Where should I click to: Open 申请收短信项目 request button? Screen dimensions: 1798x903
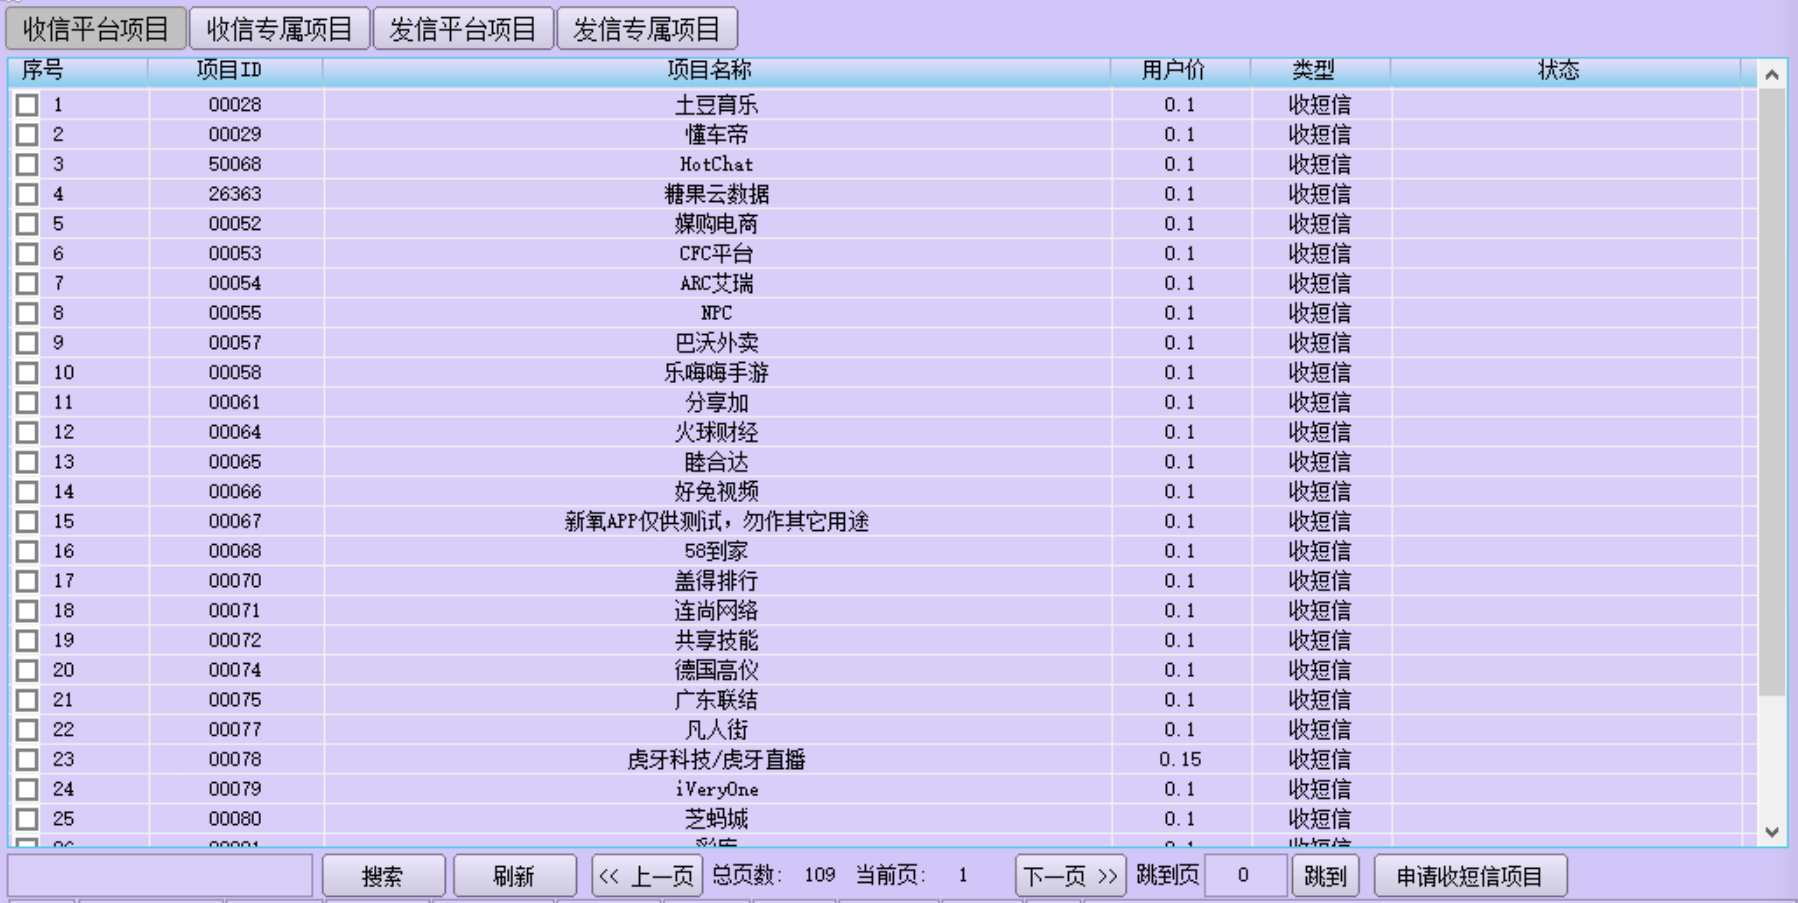tap(1470, 876)
